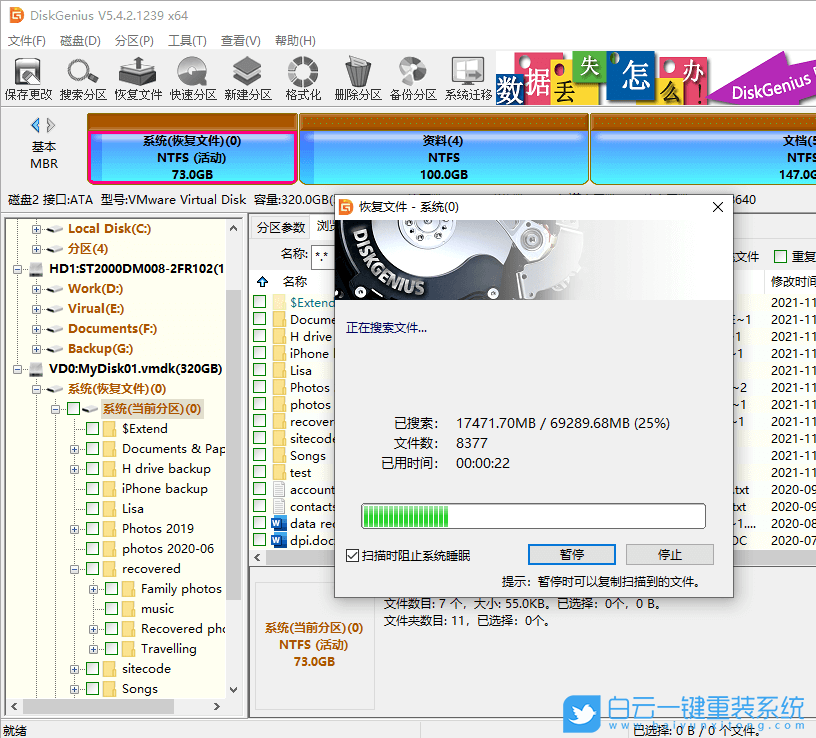Viewport: 816px width, 738px height.
Task: Click the 系统迁移 system migration icon
Action: (468, 78)
